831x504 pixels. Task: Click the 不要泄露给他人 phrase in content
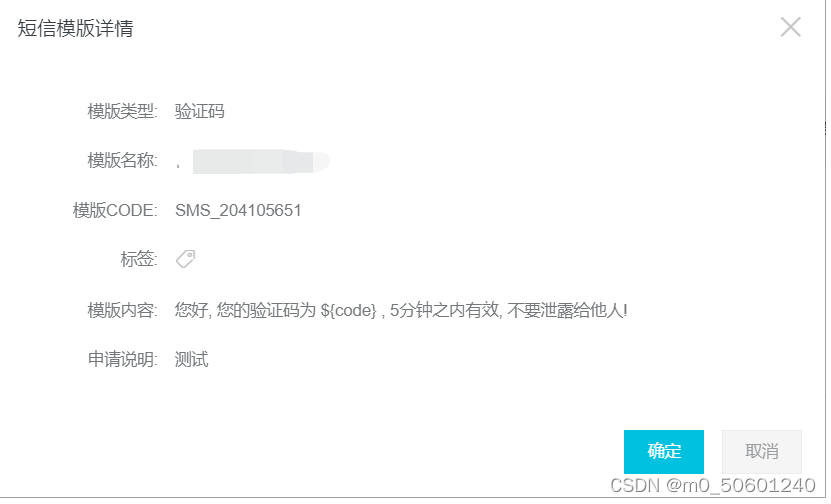(565, 310)
